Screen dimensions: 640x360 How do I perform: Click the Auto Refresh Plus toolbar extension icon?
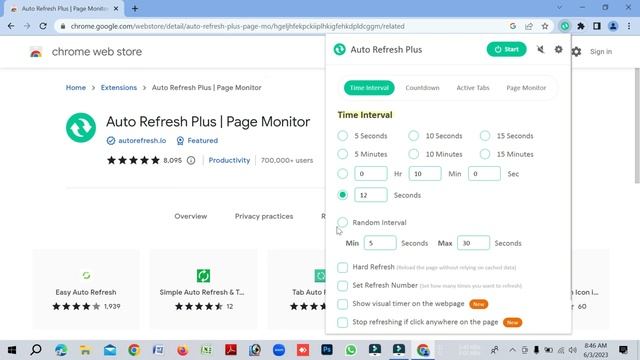click(565, 26)
